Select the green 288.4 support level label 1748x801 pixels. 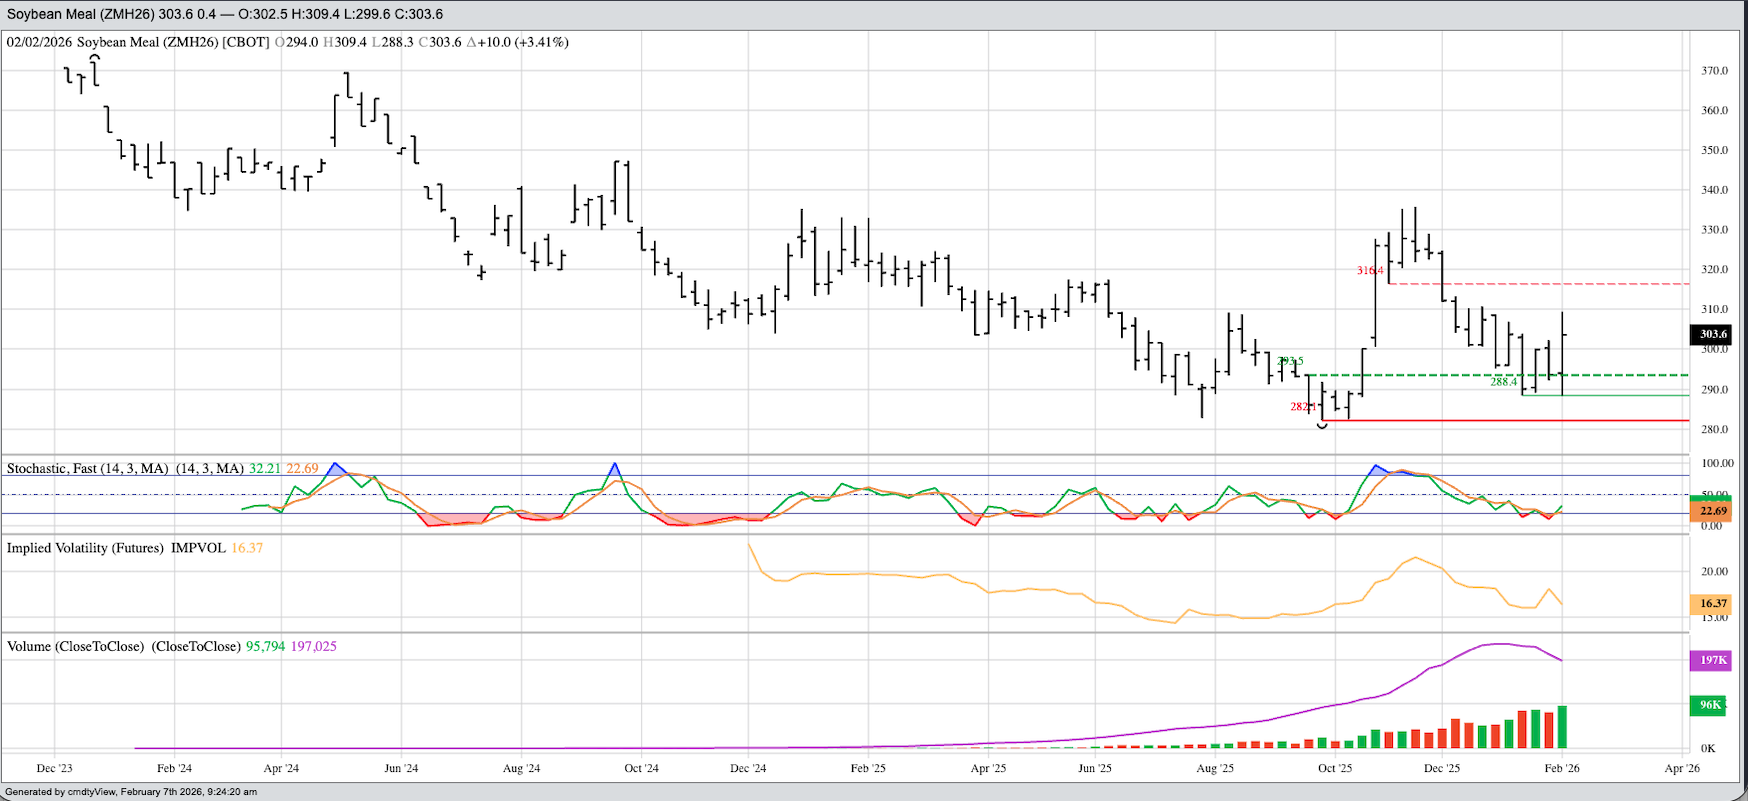click(1503, 382)
